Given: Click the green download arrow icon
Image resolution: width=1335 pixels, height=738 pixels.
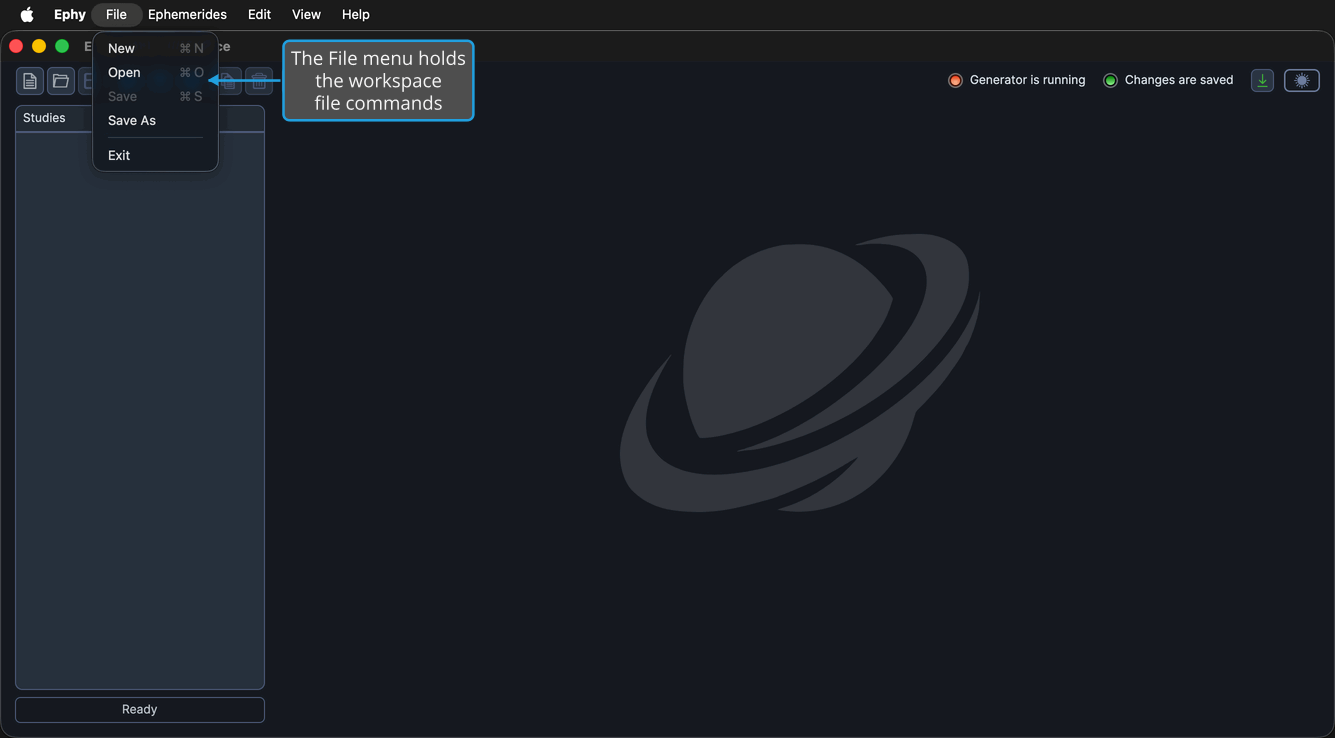Looking at the screenshot, I should pyautogui.click(x=1262, y=80).
